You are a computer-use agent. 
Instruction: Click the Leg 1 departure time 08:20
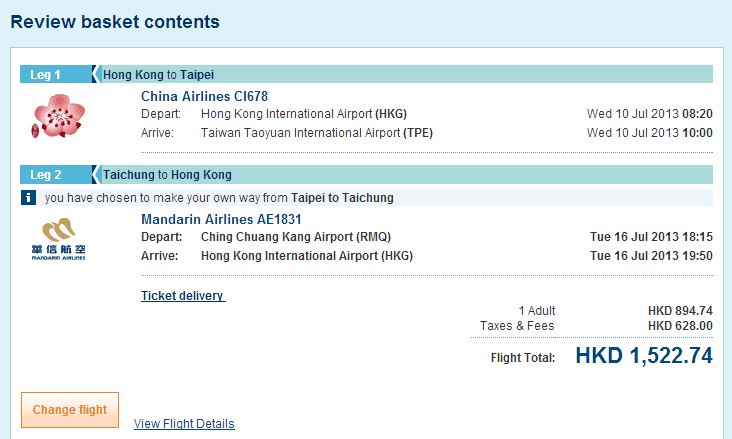coord(697,113)
